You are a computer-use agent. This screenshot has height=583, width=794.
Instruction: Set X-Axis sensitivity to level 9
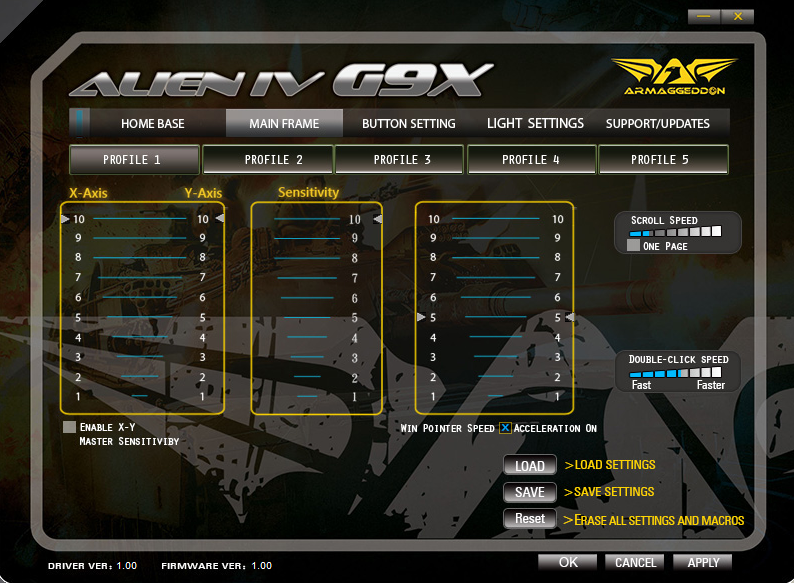pyautogui.click(x=78, y=238)
